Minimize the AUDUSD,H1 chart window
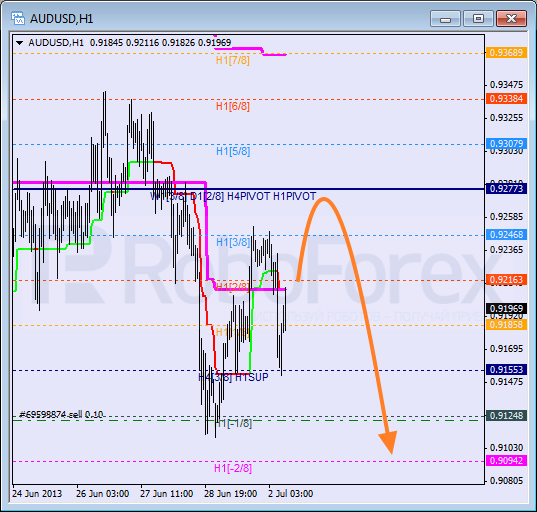This screenshot has width=537, height=512. tap(445, 19)
